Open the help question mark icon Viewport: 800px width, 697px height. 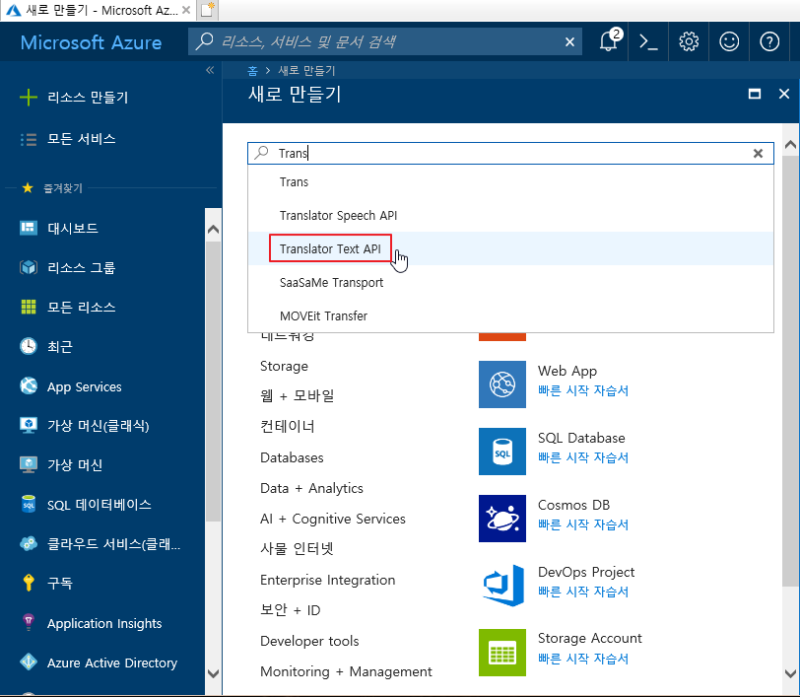click(x=769, y=42)
